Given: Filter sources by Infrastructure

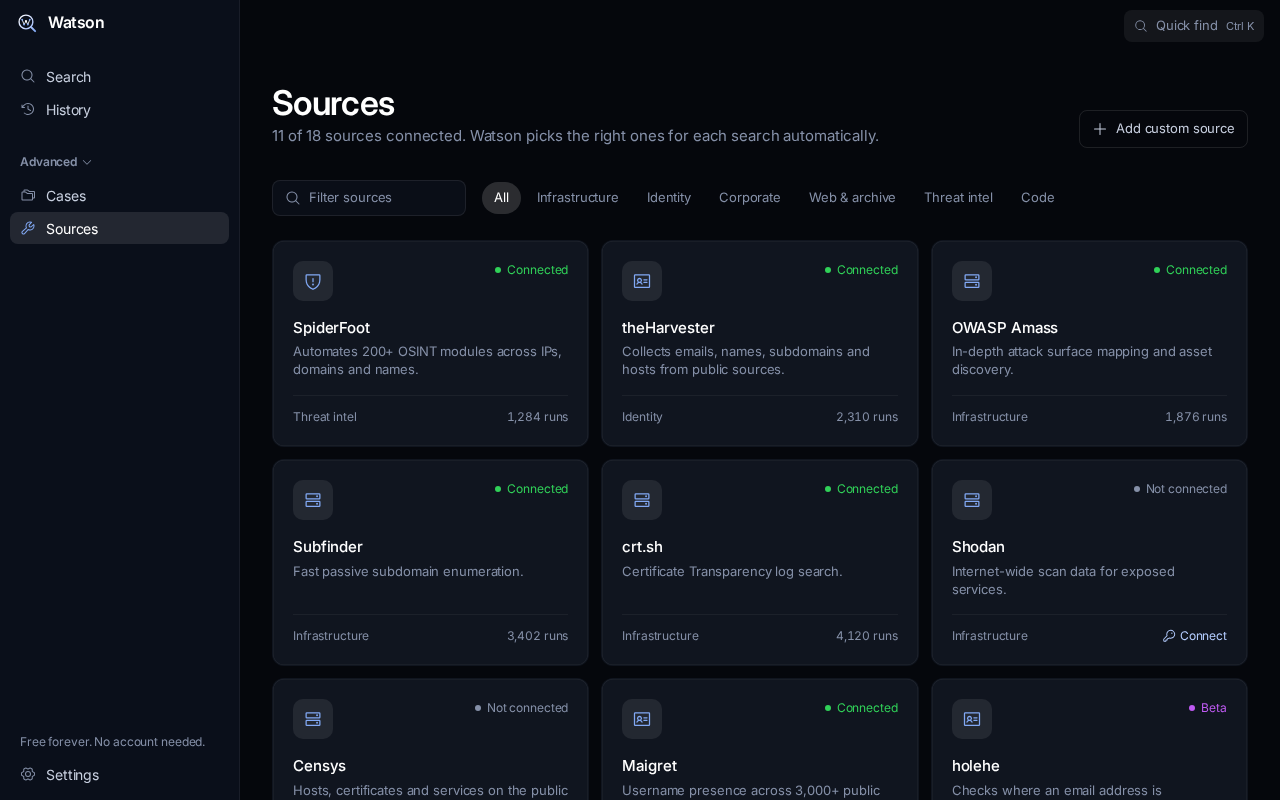Looking at the screenshot, I should pos(578,198).
